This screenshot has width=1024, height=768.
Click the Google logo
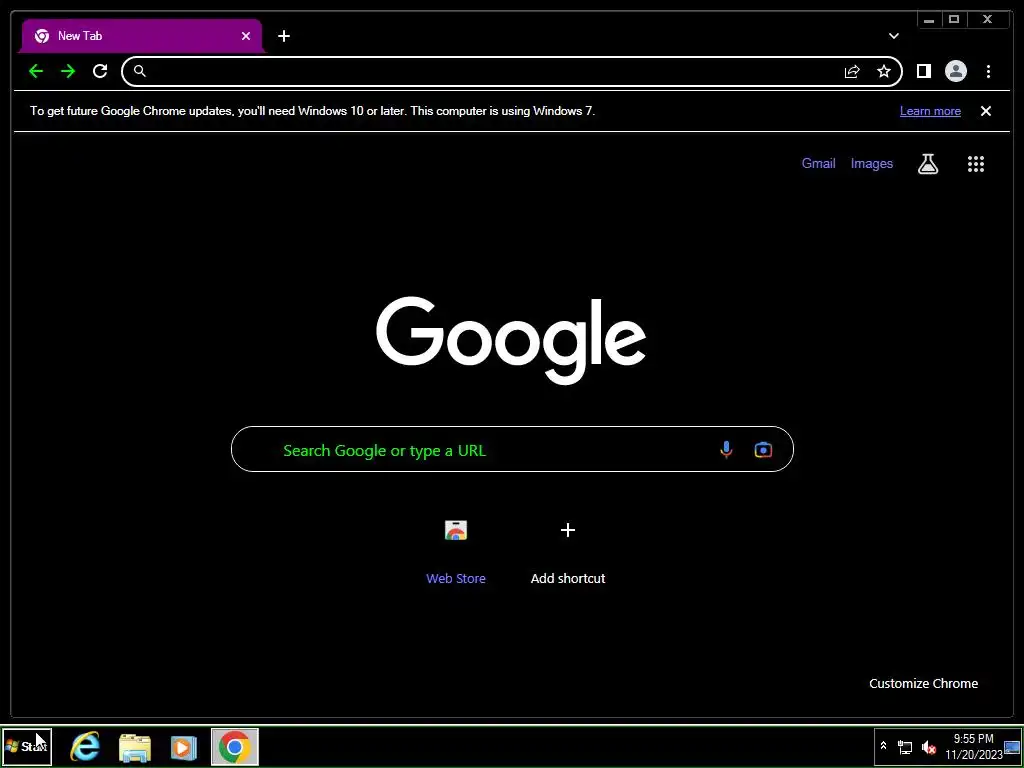pos(511,340)
